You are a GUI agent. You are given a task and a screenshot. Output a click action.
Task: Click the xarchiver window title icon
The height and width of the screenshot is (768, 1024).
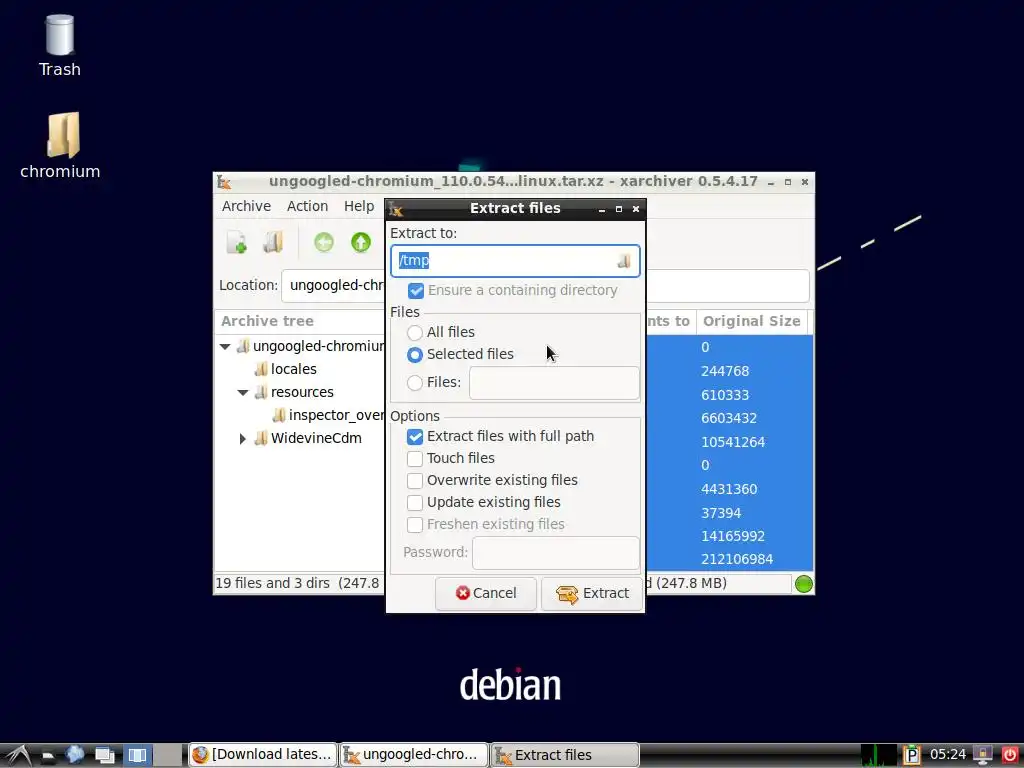[224, 182]
